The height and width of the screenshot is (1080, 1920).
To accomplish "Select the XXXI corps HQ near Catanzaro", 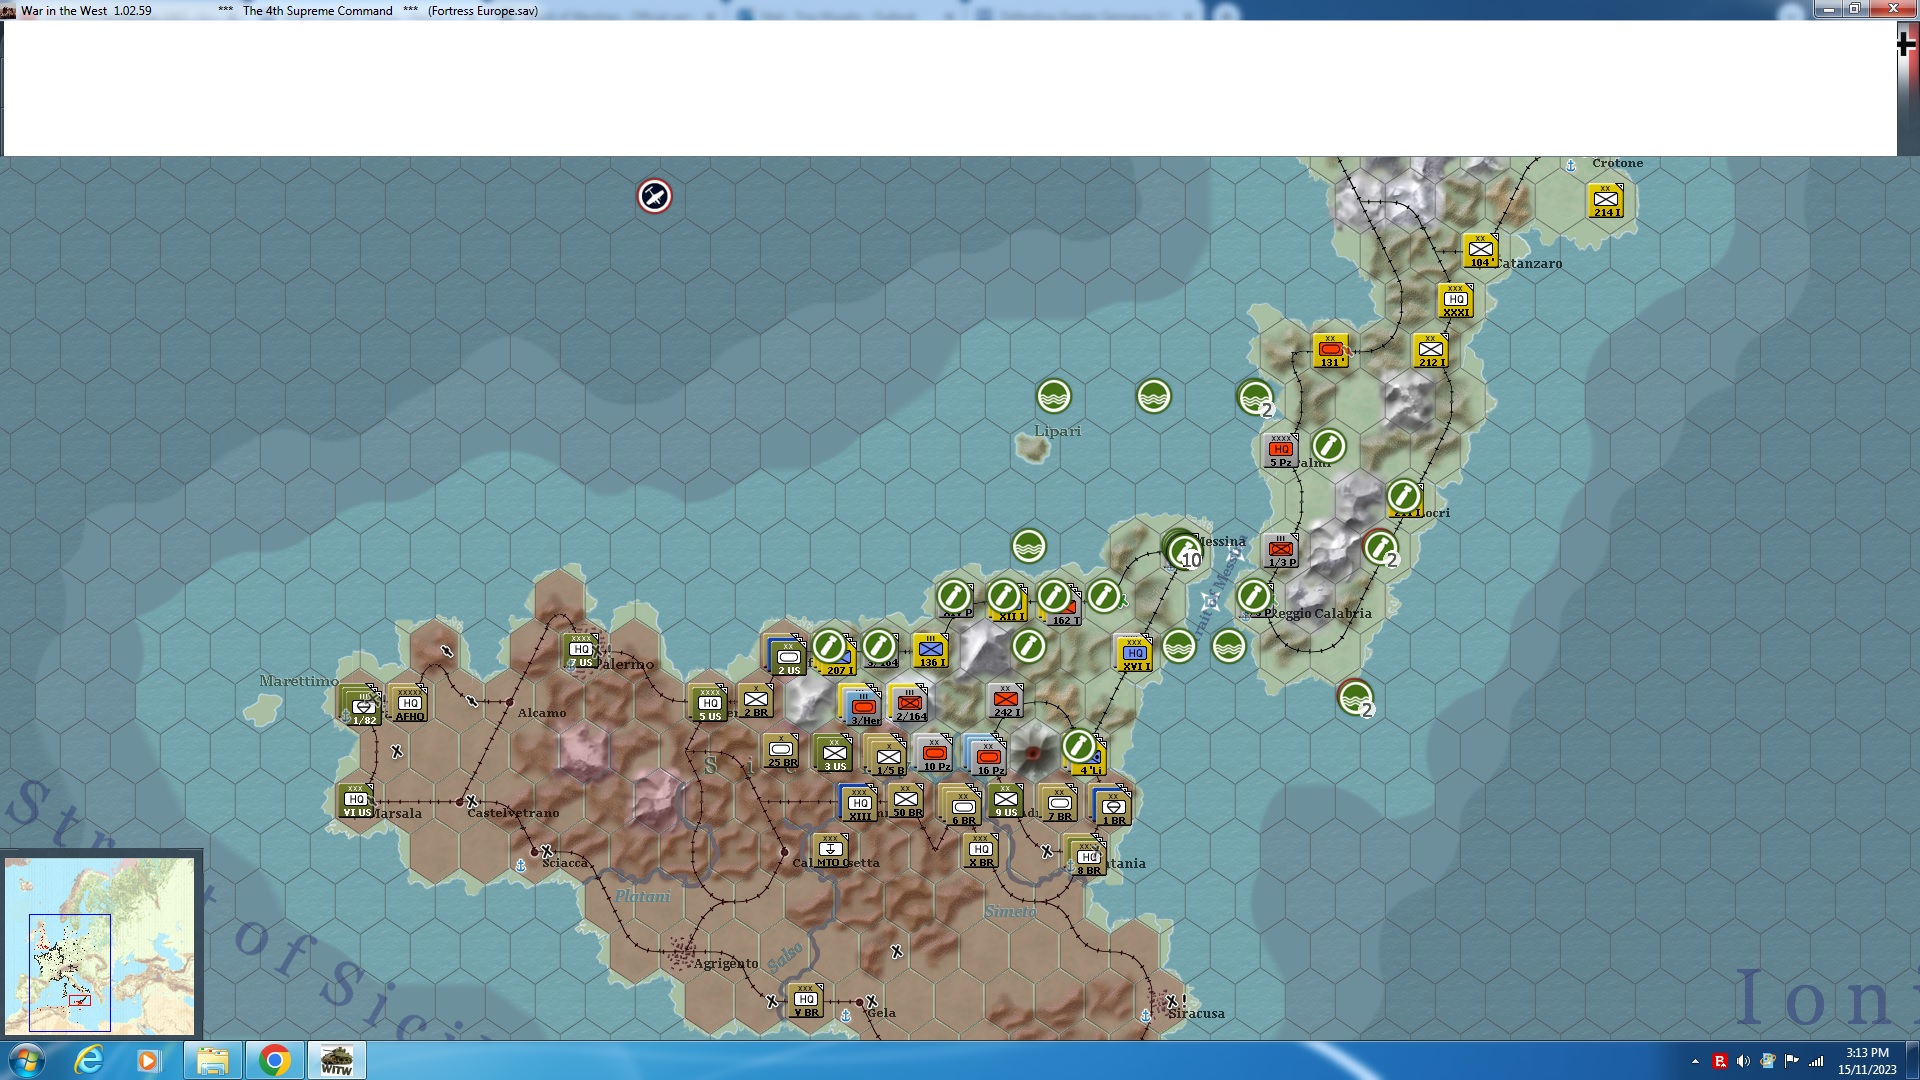I will tap(1456, 301).
